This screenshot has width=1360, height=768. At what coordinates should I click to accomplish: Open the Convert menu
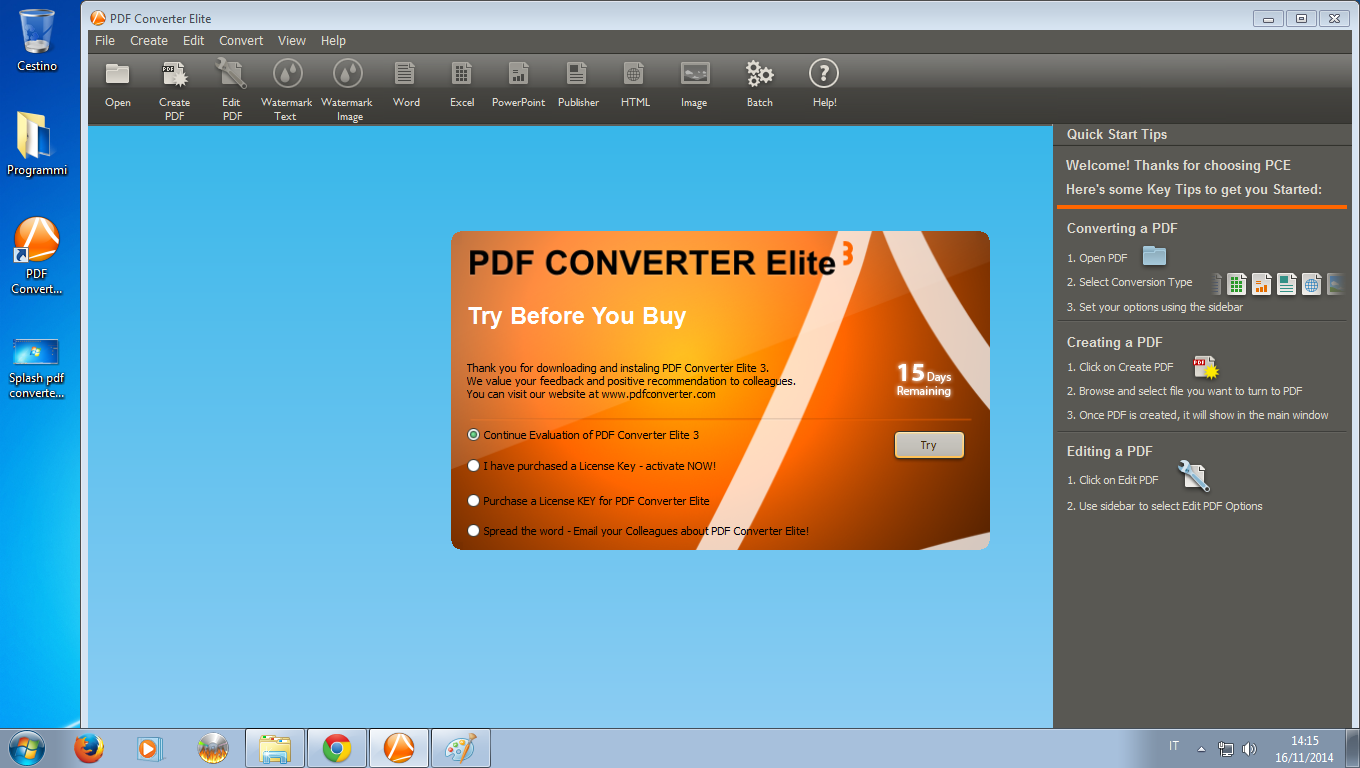241,41
